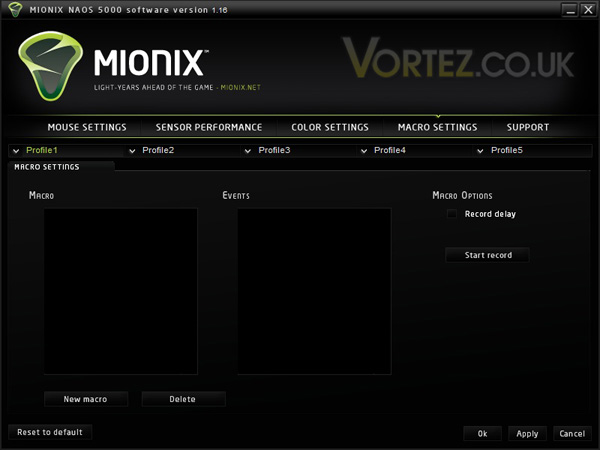This screenshot has height=450, width=600.
Task: Create a New macro
Action: pyautogui.click(x=86, y=399)
